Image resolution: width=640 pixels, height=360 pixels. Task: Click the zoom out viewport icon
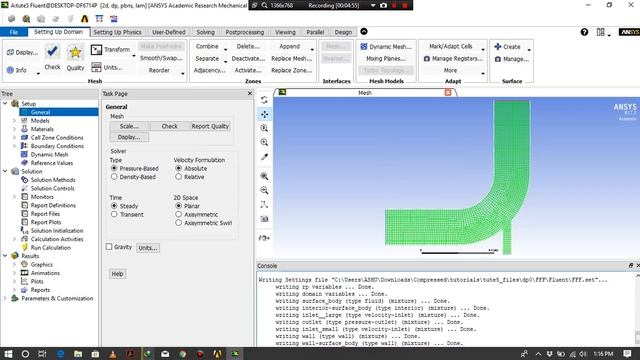(264, 190)
